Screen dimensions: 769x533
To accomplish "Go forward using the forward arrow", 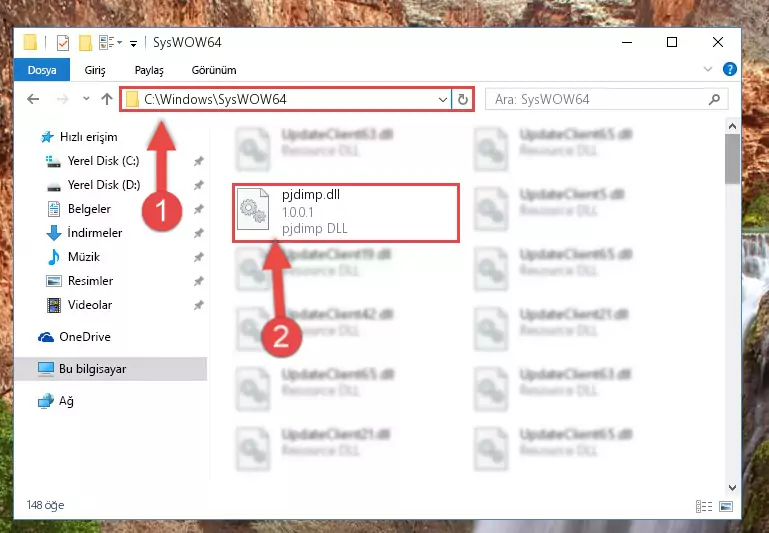I will point(62,99).
